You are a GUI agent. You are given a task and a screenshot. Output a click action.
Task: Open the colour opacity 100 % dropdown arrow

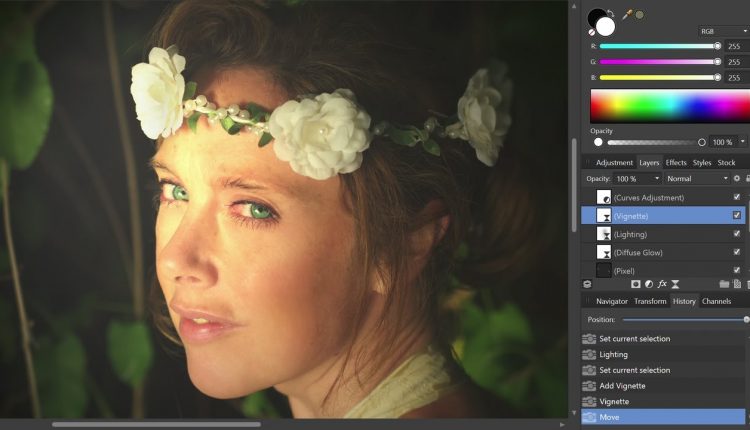point(743,142)
